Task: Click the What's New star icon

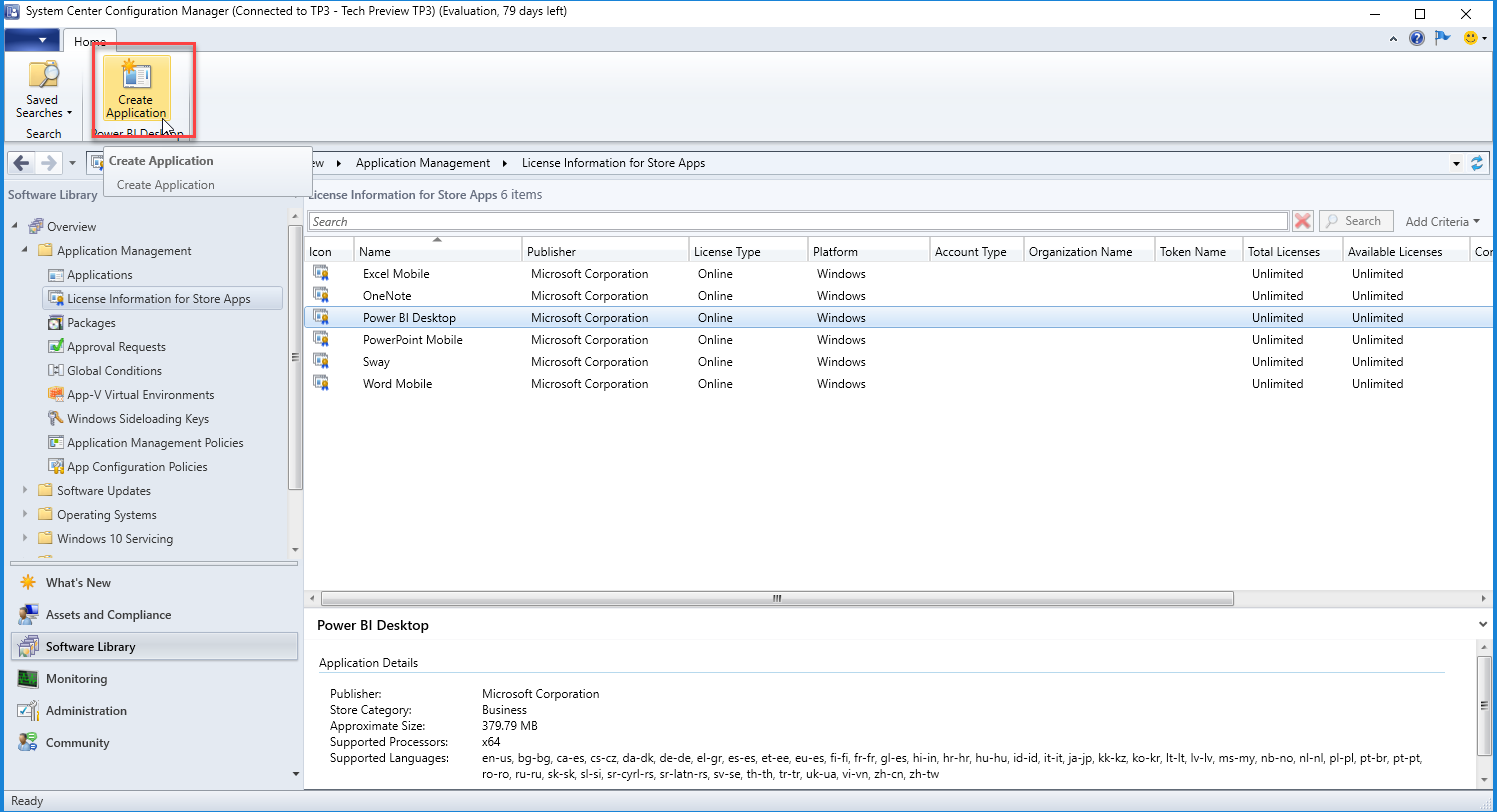Action: point(28,583)
